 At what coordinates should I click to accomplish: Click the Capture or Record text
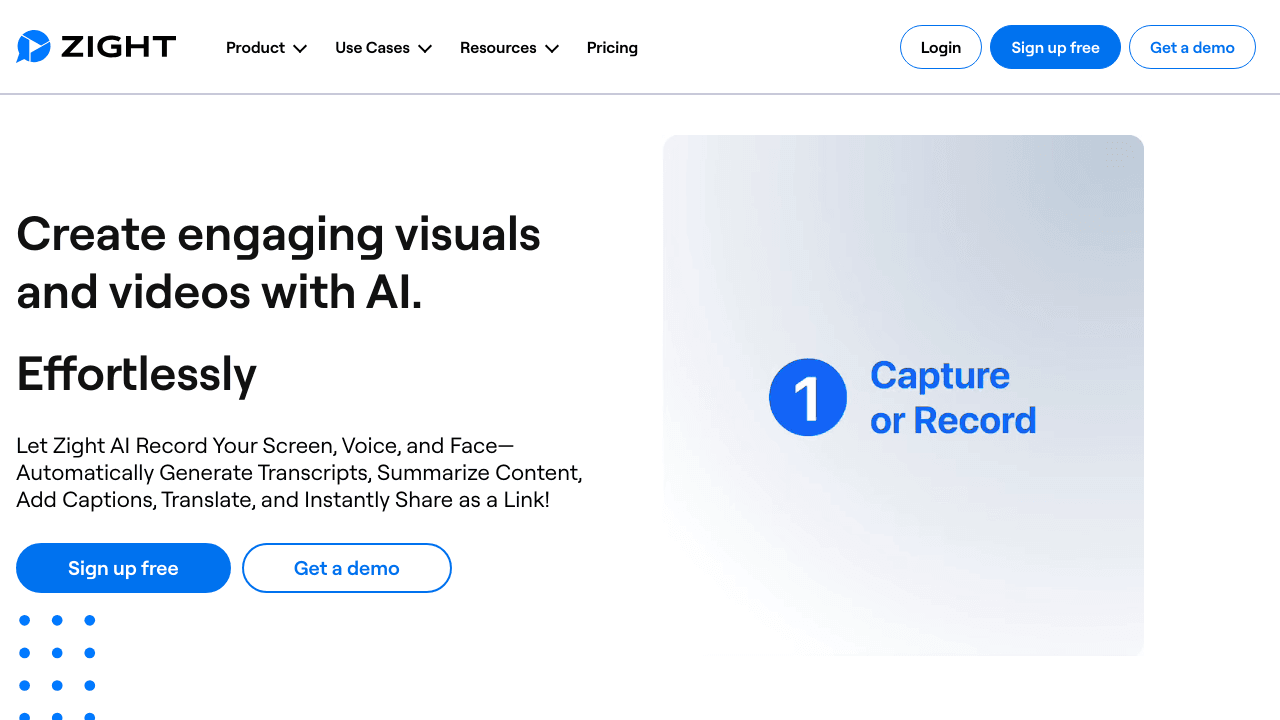pyautogui.click(x=952, y=398)
